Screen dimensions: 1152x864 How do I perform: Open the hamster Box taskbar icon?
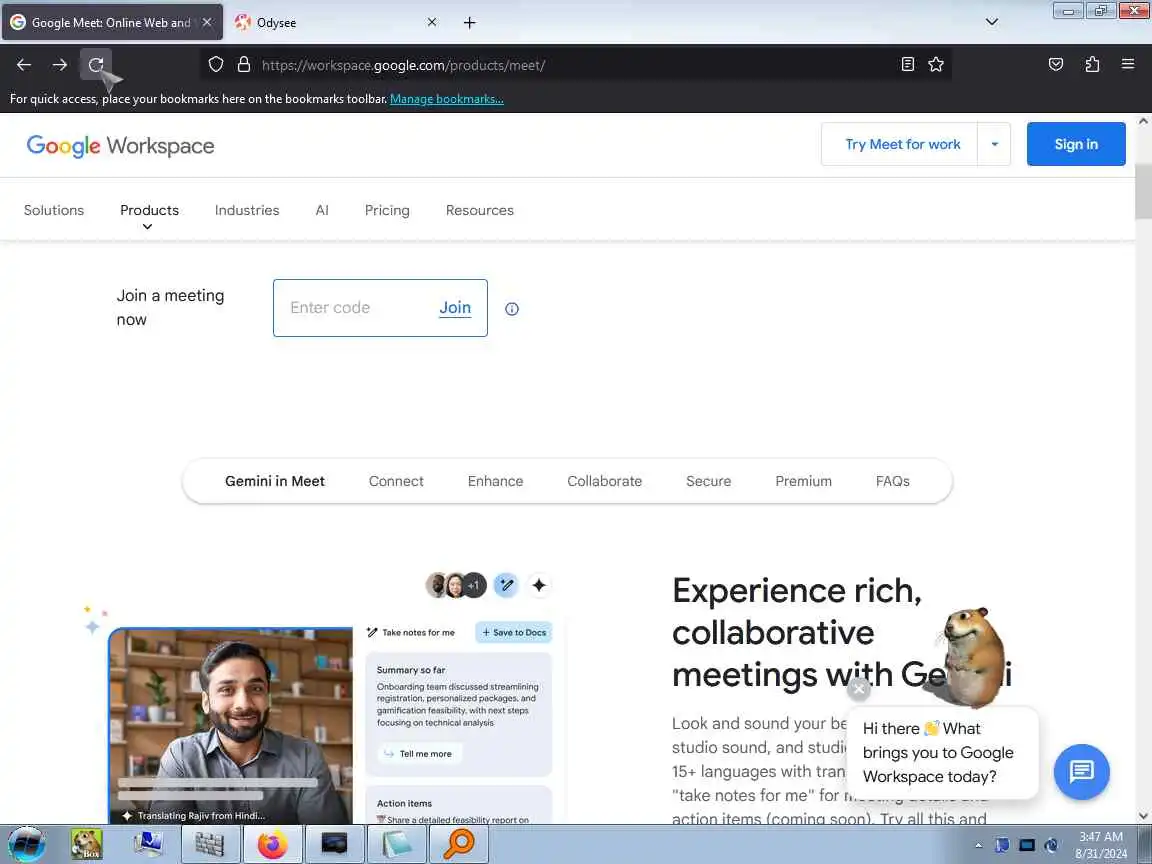click(x=87, y=844)
